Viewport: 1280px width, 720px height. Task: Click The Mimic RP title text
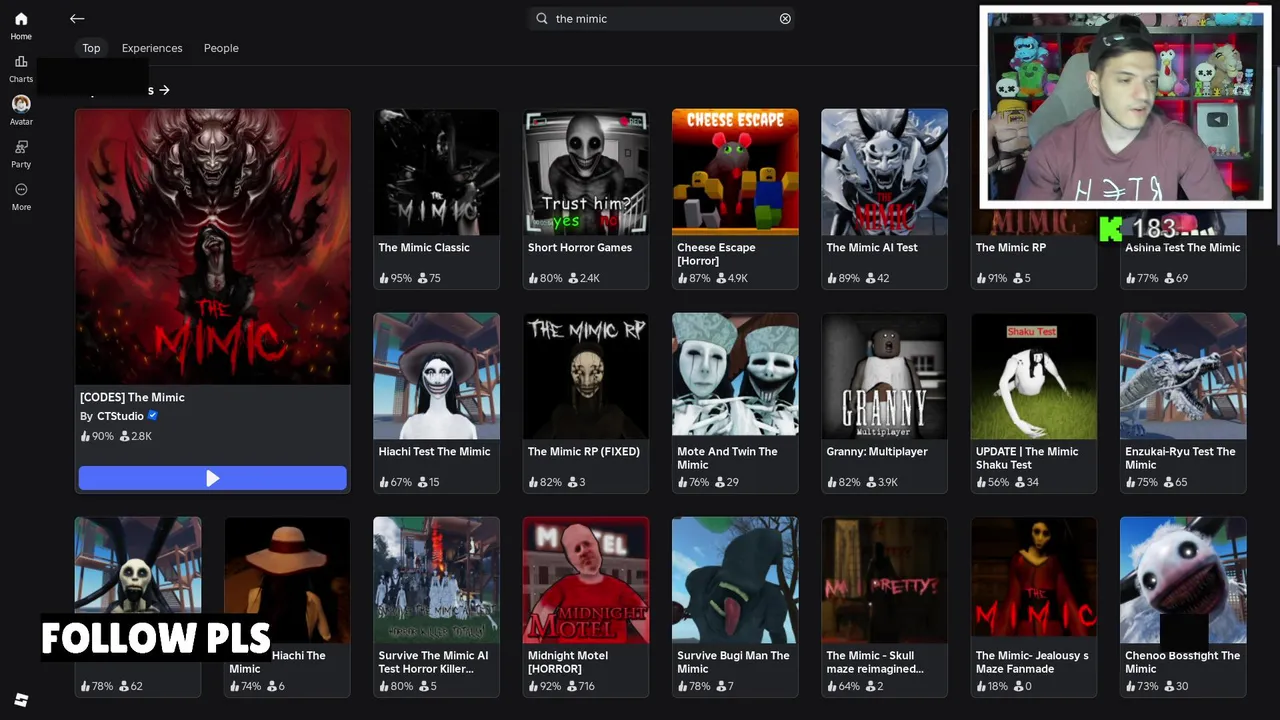(1011, 248)
